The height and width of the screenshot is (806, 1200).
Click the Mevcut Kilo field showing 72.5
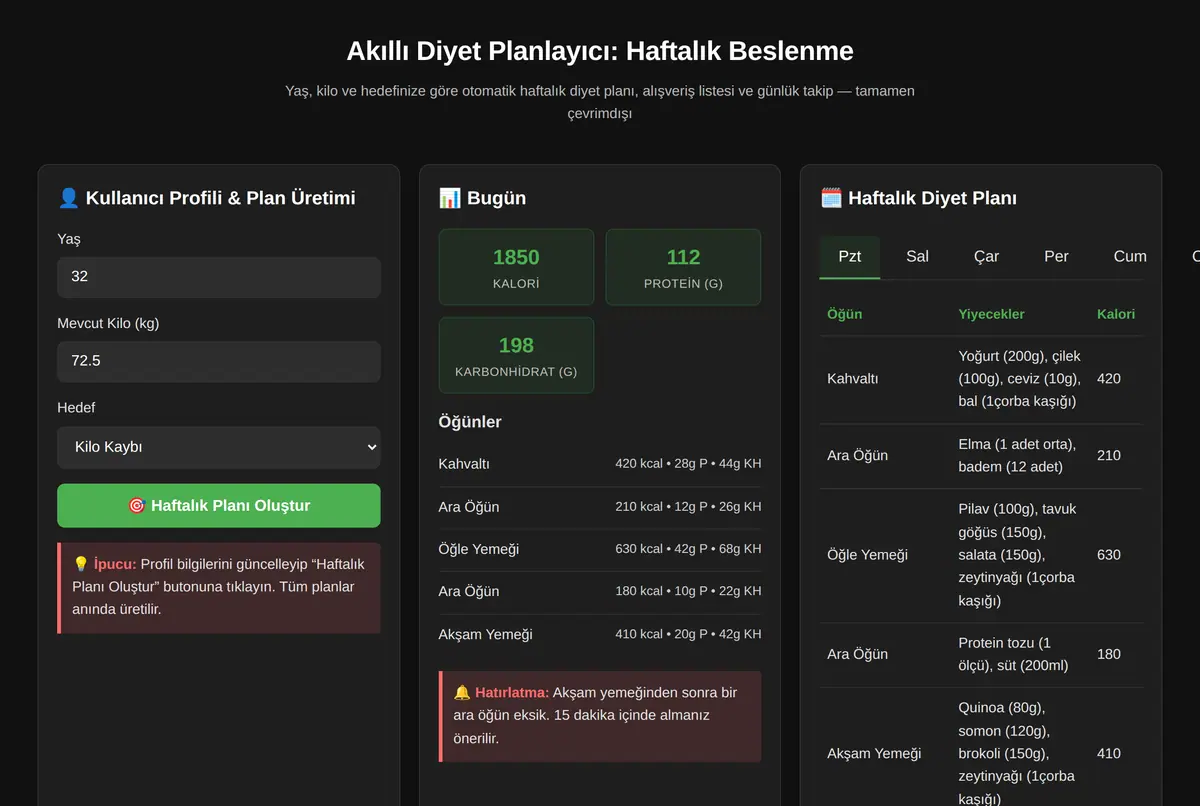pyautogui.click(x=219, y=361)
